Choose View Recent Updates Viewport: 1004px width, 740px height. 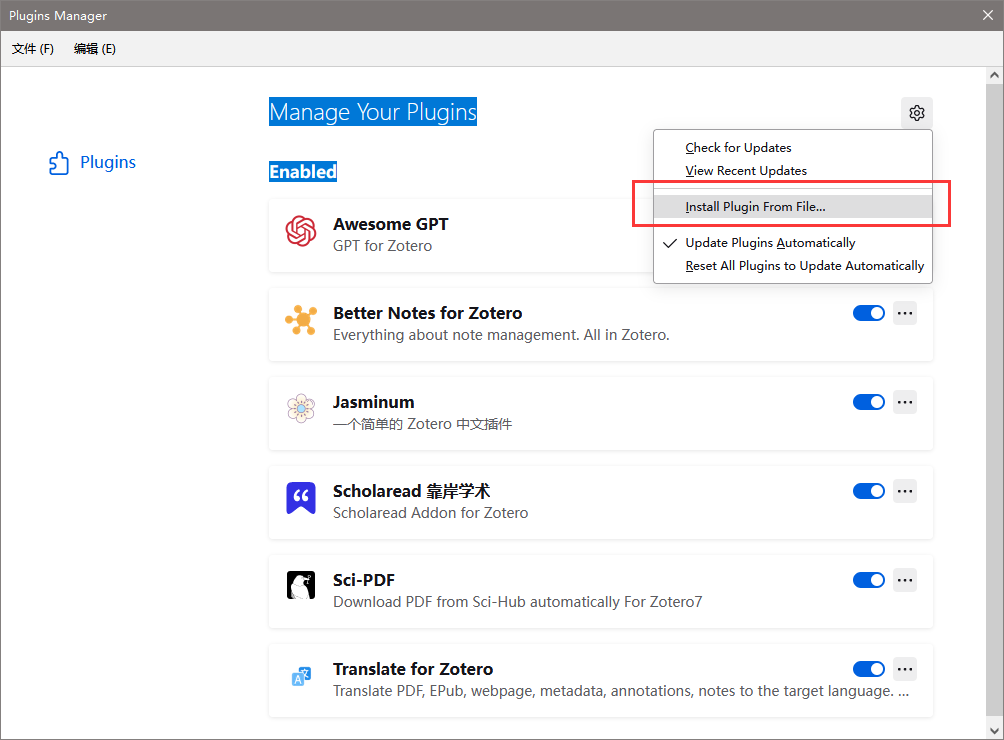[x=793, y=171]
